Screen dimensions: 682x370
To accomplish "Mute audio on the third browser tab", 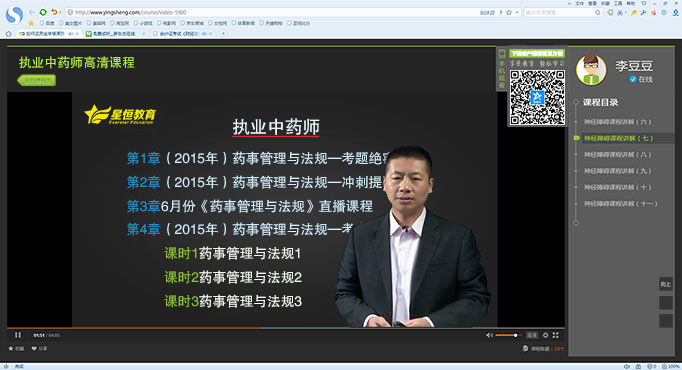I will (204, 33).
